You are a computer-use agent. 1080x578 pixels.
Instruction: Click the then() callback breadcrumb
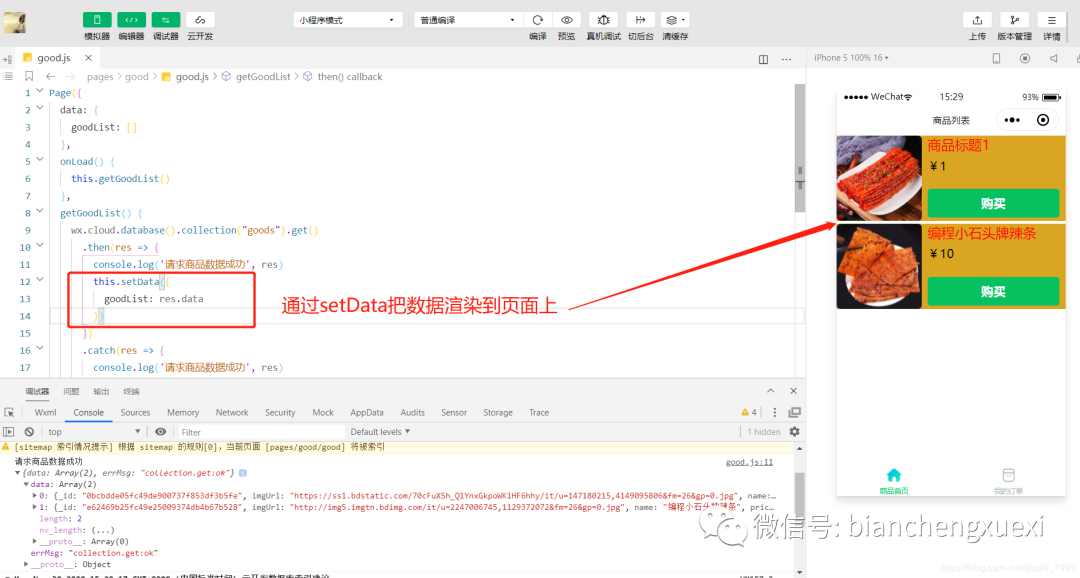pyautogui.click(x=350, y=76)
